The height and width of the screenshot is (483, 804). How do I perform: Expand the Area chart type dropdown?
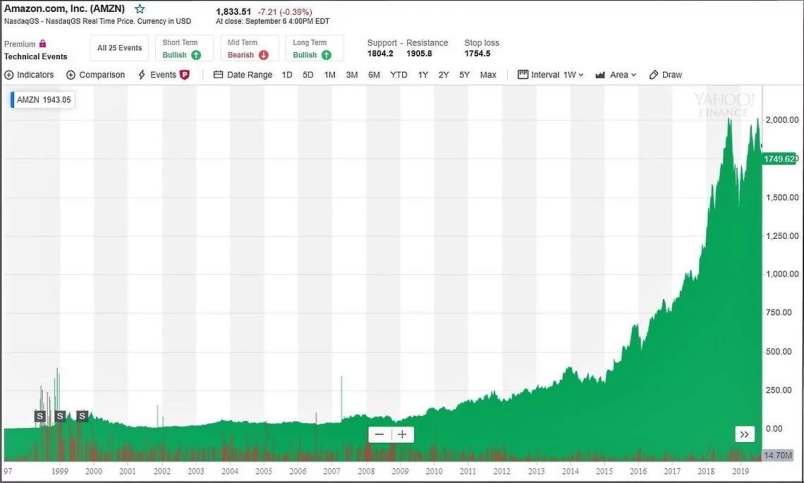coord(615,75)
